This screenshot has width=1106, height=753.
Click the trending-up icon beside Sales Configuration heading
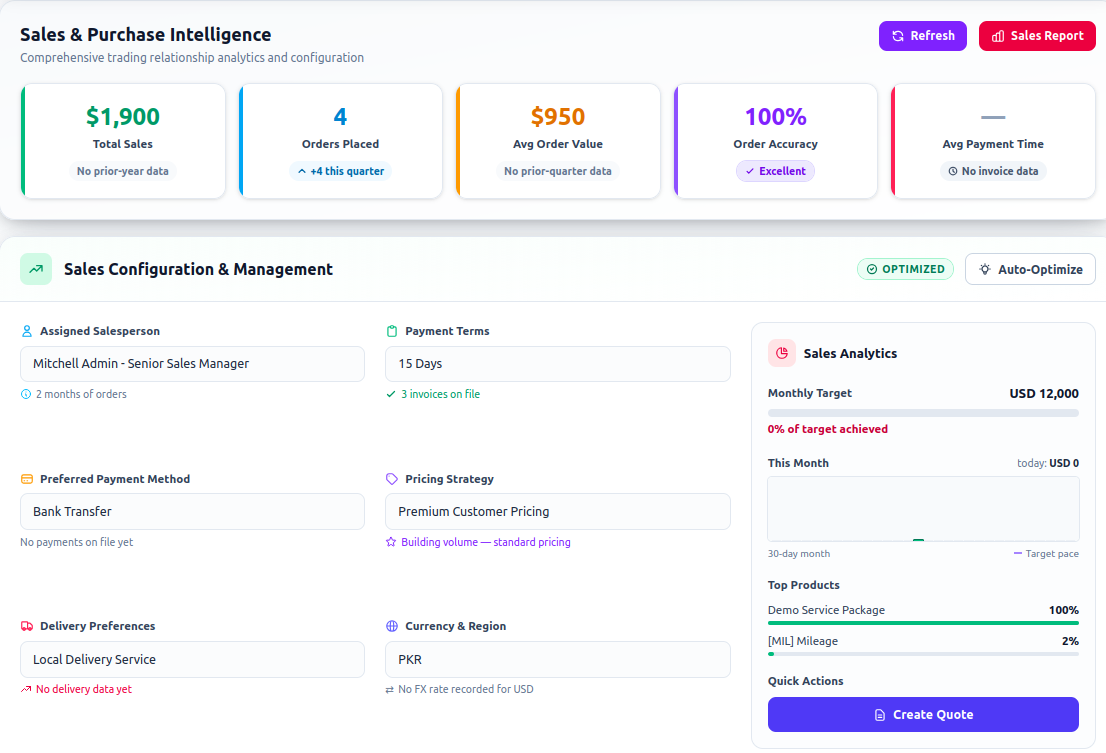tap(36, 269)
